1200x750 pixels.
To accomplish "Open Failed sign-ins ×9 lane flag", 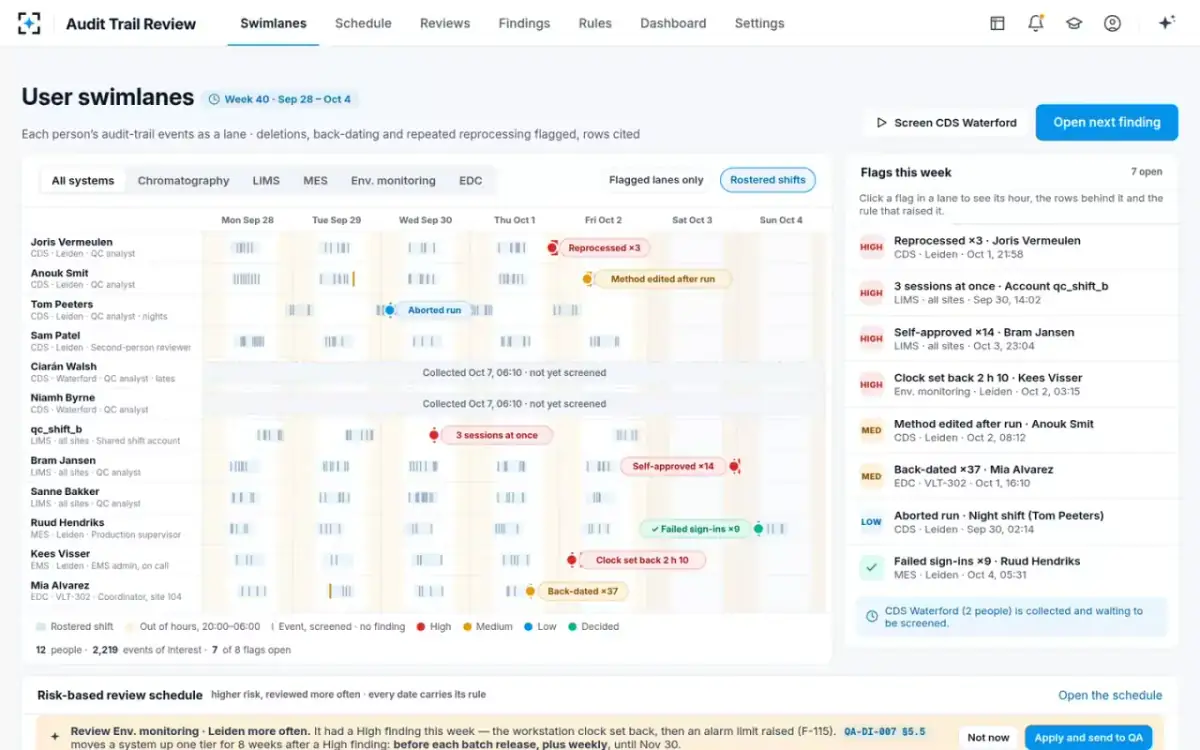I will coord(695,528).
